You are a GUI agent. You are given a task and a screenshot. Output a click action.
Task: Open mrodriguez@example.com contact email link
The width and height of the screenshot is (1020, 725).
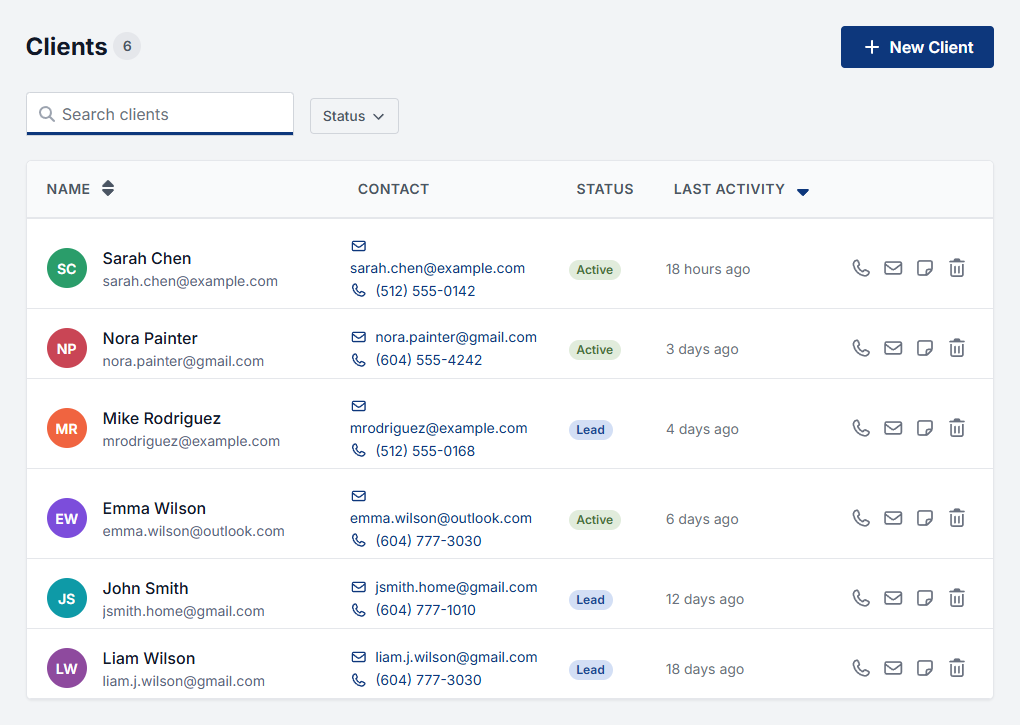tap(438, 428)
